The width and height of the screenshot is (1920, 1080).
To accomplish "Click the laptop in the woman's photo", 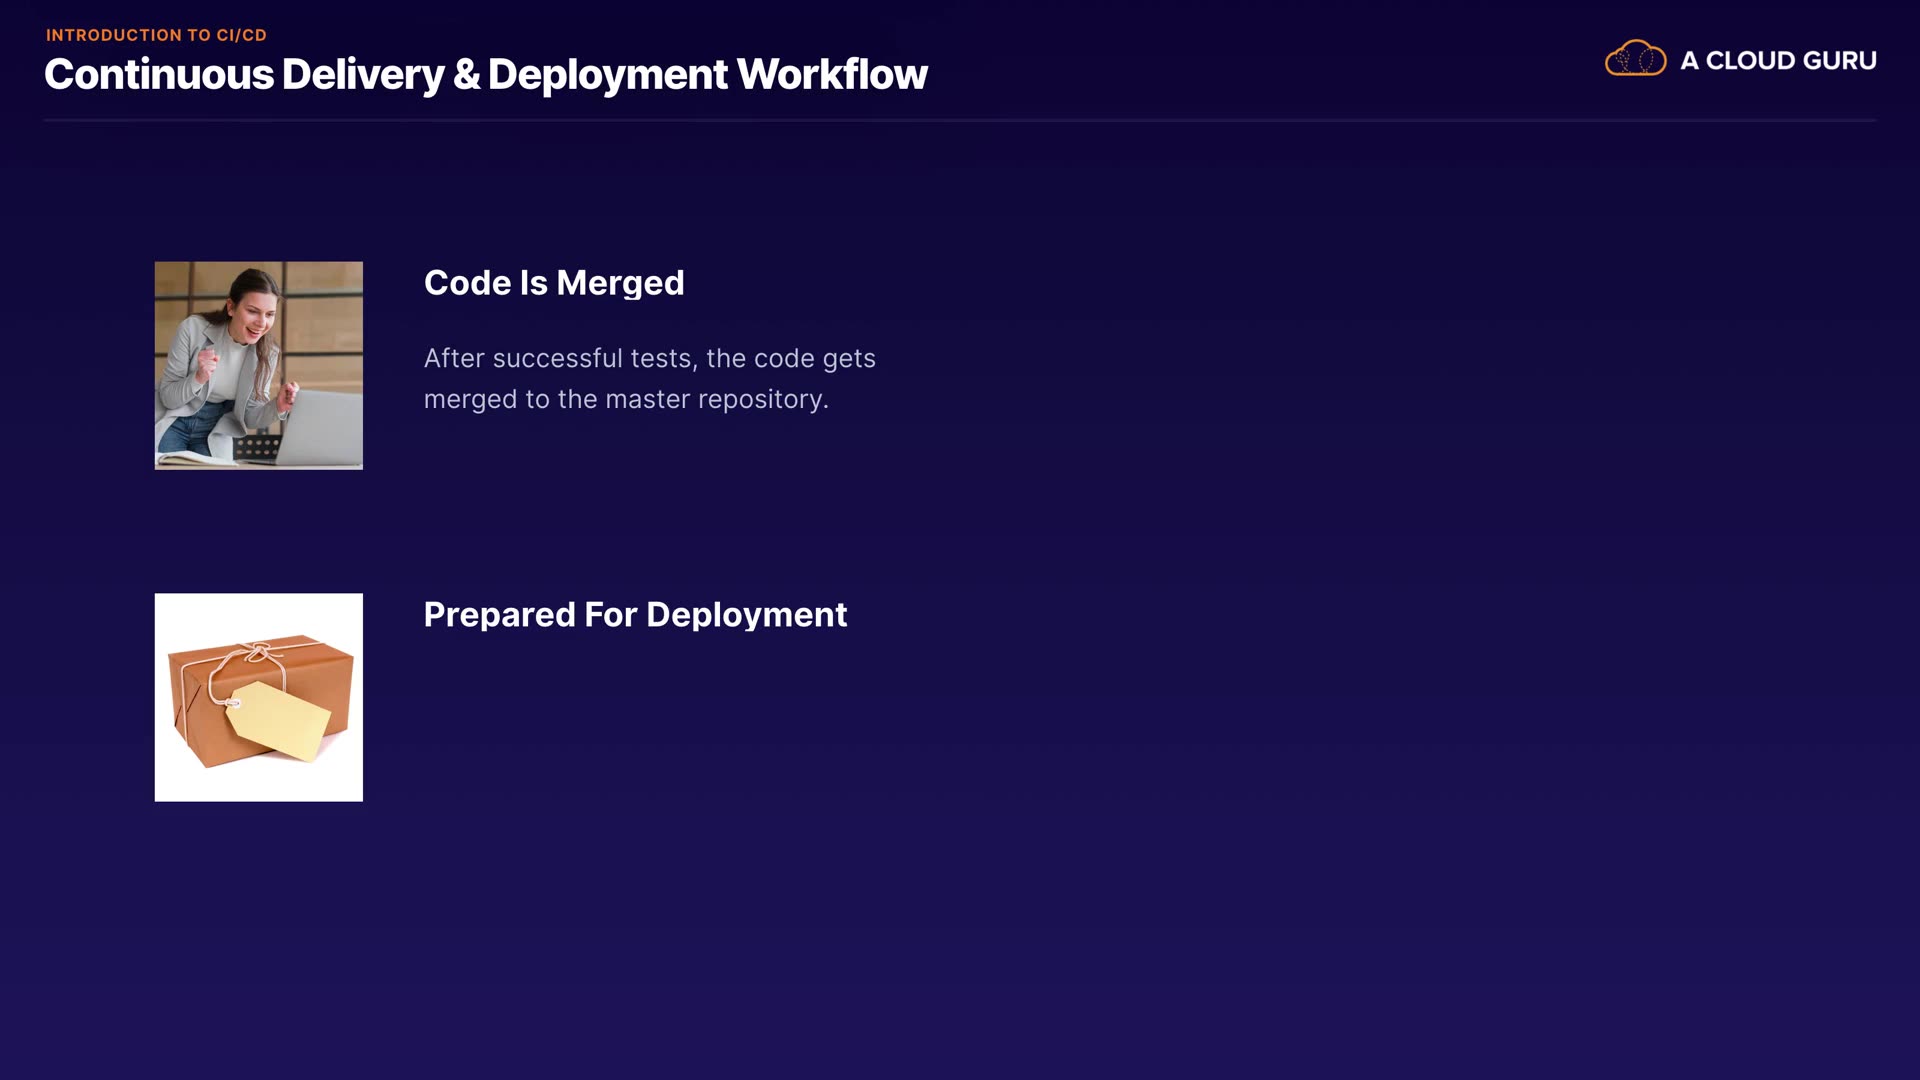I will (322, 430).
